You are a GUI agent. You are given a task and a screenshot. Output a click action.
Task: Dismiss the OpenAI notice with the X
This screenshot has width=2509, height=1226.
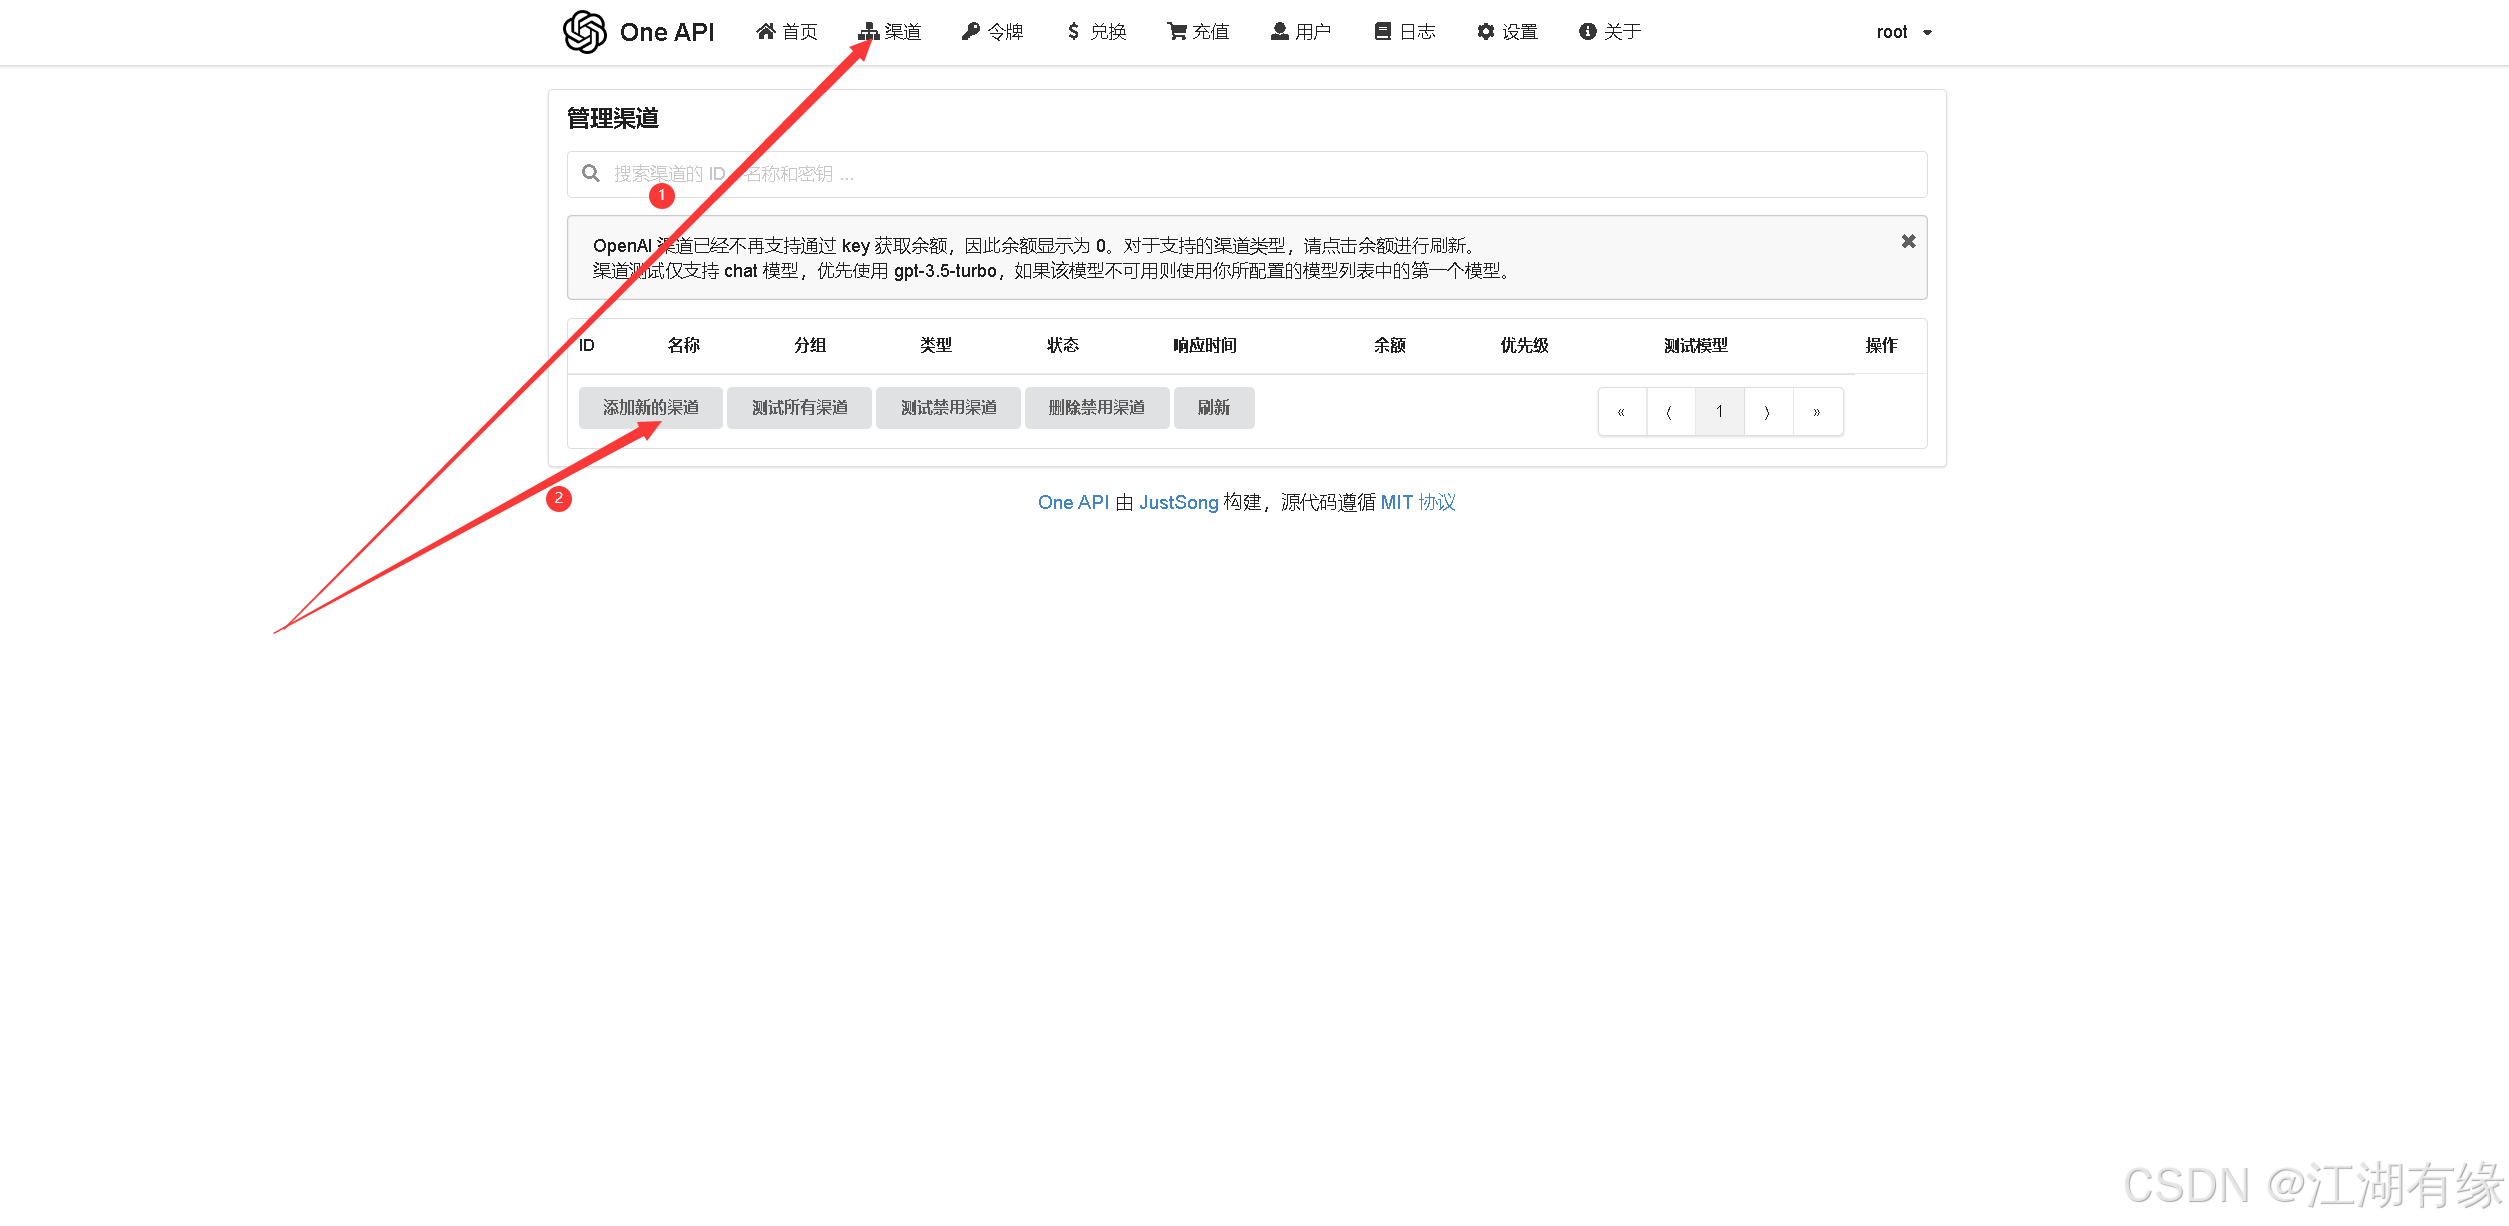click(1908, 241)
